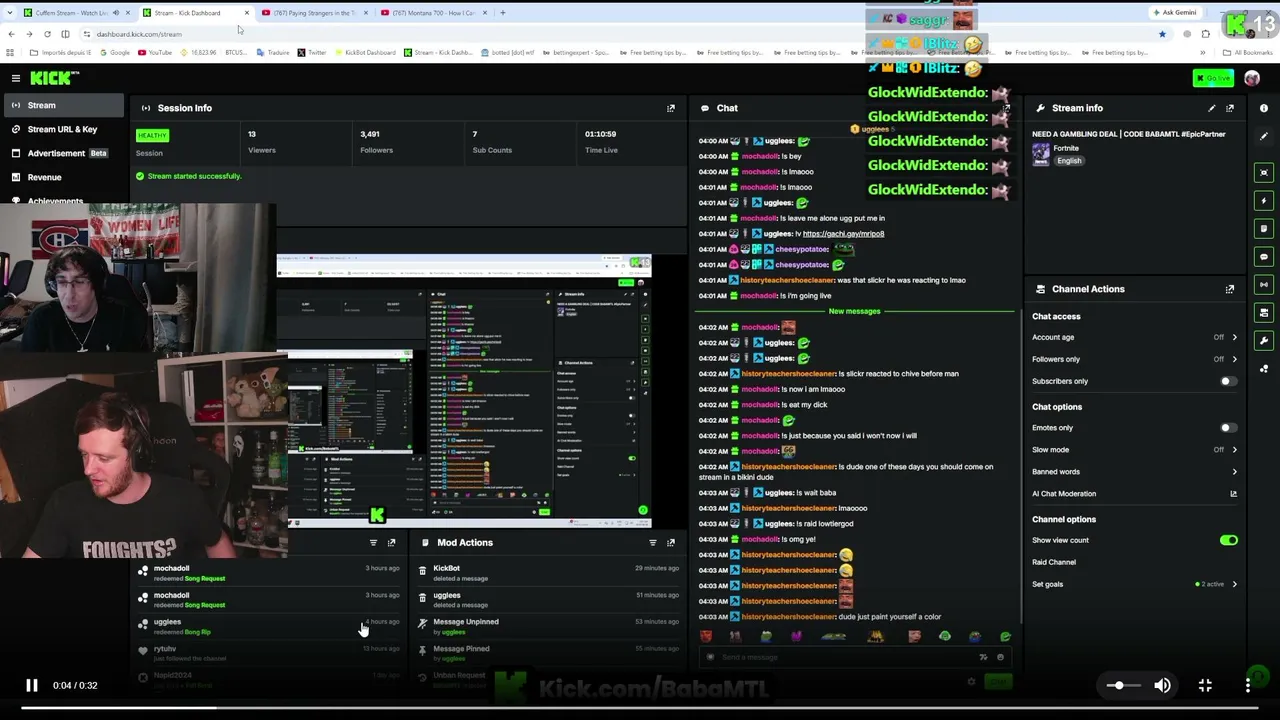This screenshot has width=1280, height=720.
Task: Open the profile avatar menu in header
Action: click(x=1252, y=78)
